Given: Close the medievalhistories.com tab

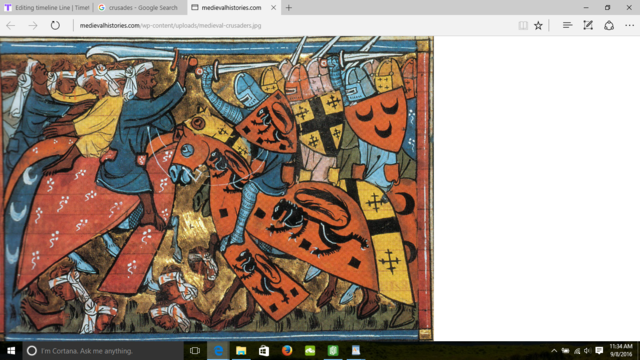Looking at the screenshot, I should (x=273, y=7).
